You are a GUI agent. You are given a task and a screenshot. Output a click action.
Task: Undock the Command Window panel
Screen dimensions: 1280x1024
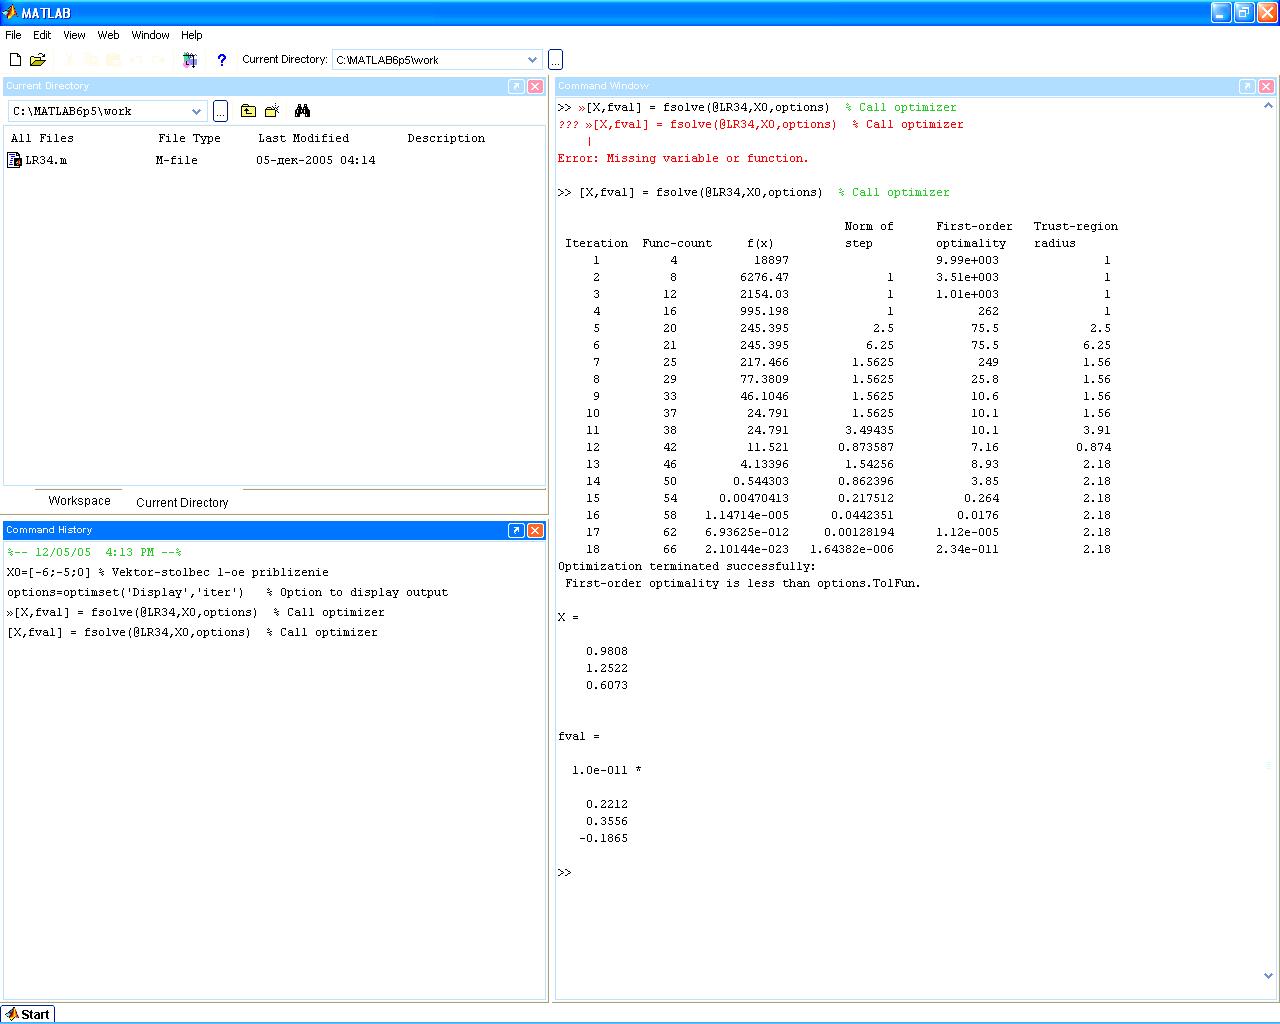pos(1247,86)
